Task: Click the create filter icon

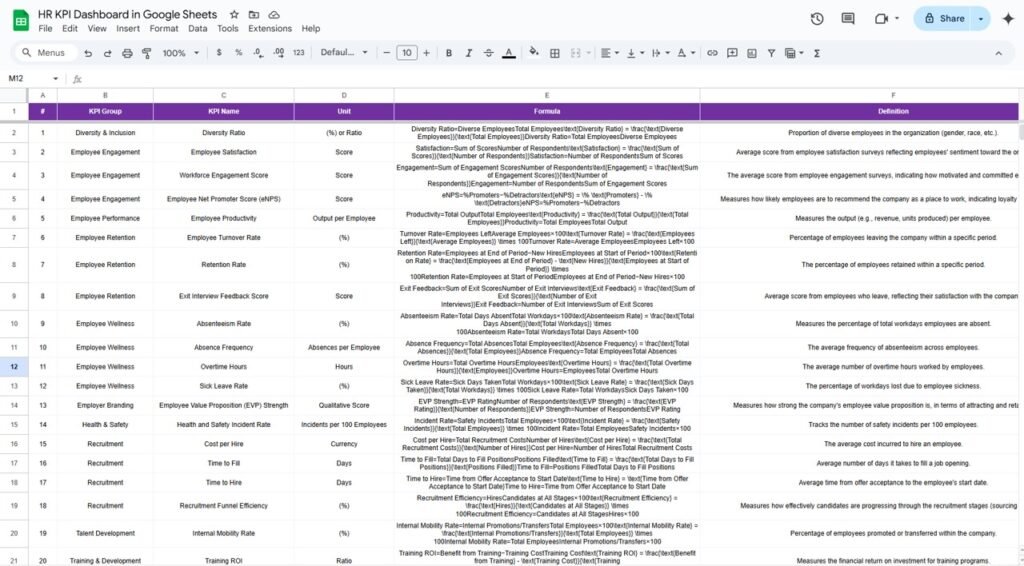Action: [771, 53]
